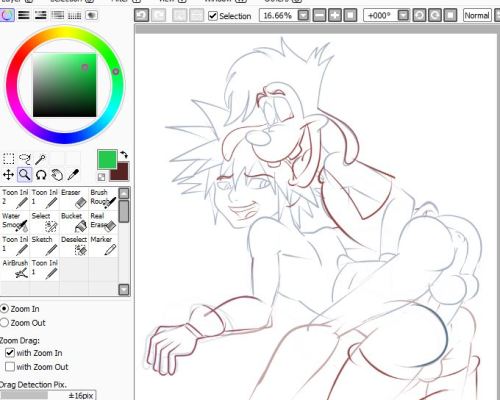Open the 16.66% zoom dropdown arrow
The image size is (500, 400).
coord(303,16)
